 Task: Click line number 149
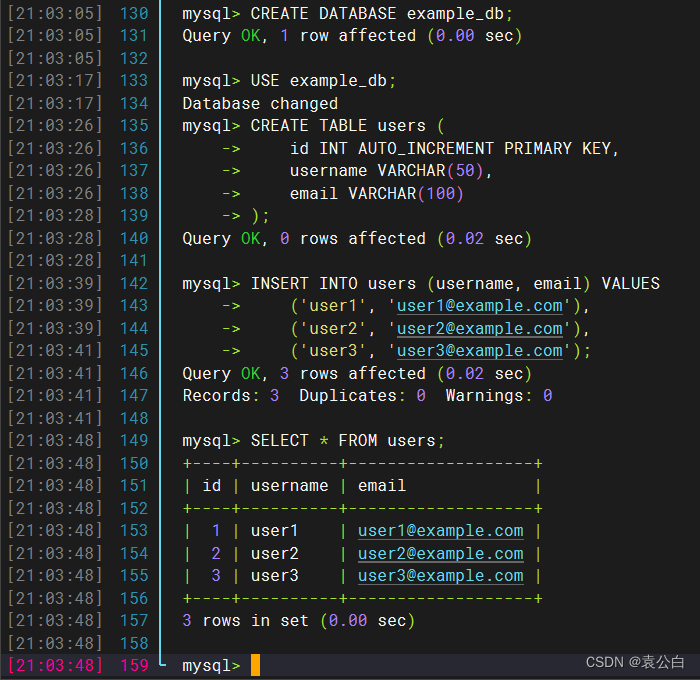[134, 441]
